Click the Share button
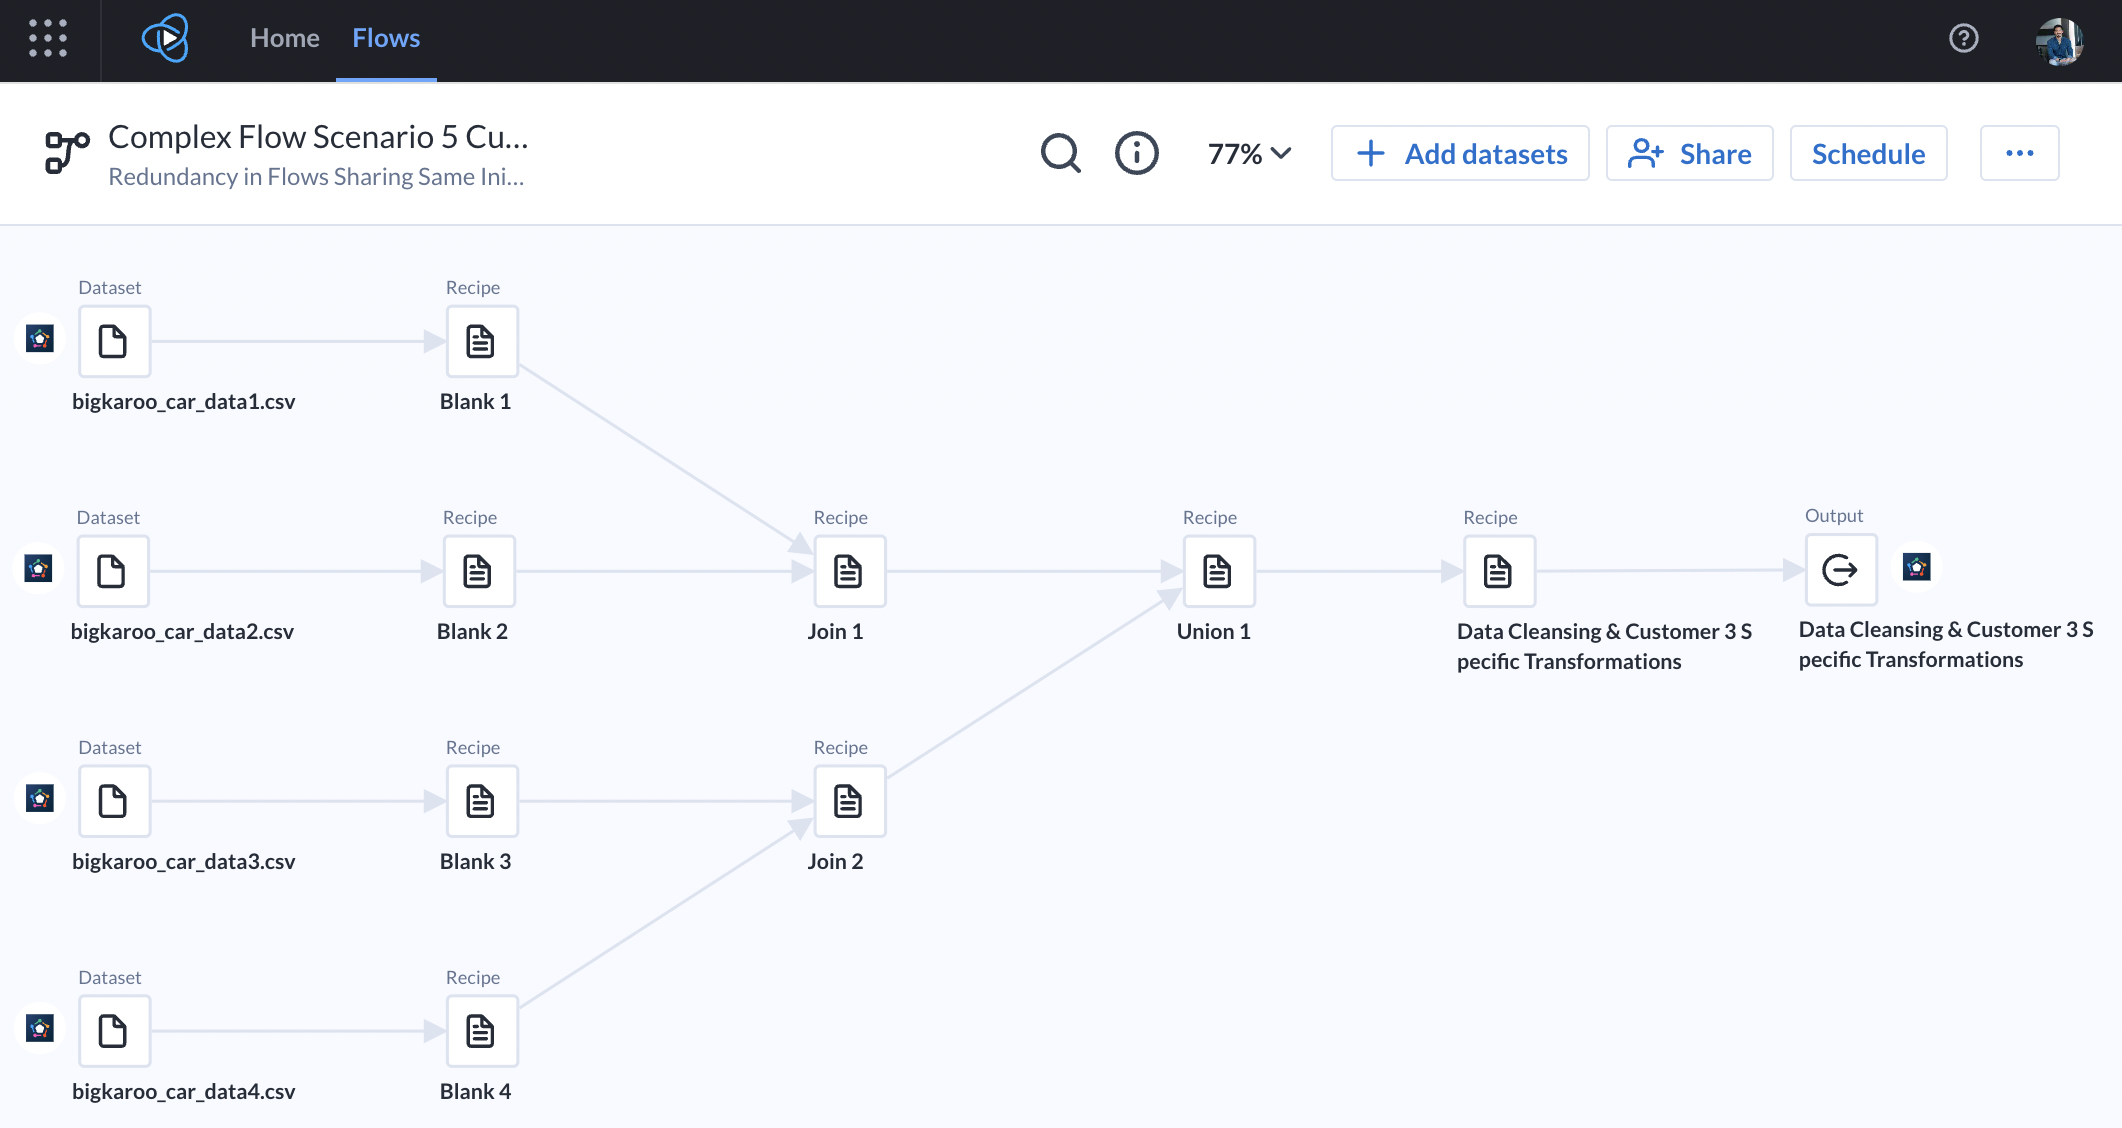The image size is (2122, 1128). point(1689,153)
